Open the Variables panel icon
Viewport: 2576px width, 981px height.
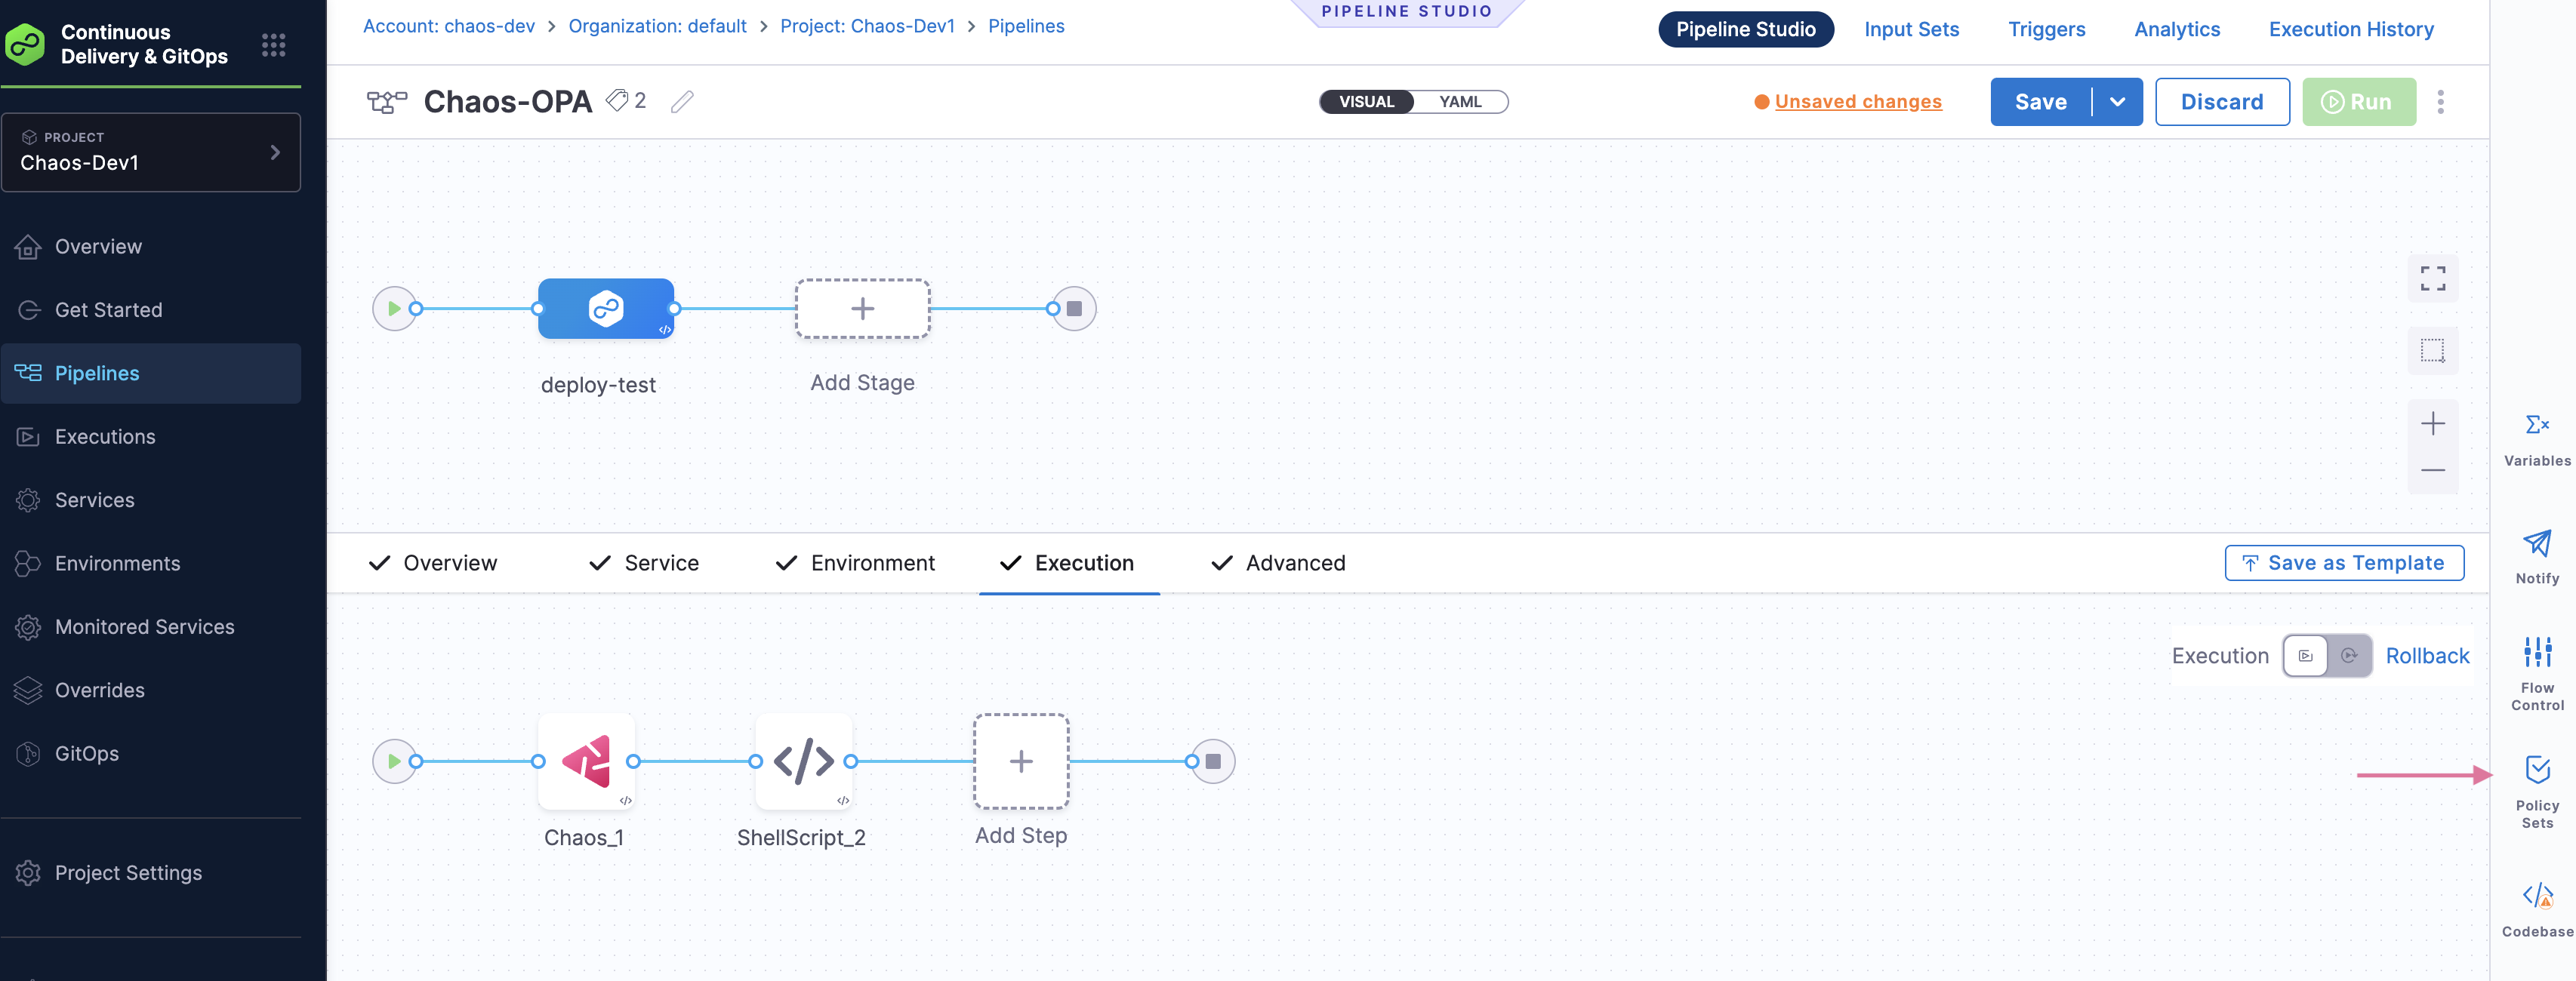click(x=2536, y=425)
